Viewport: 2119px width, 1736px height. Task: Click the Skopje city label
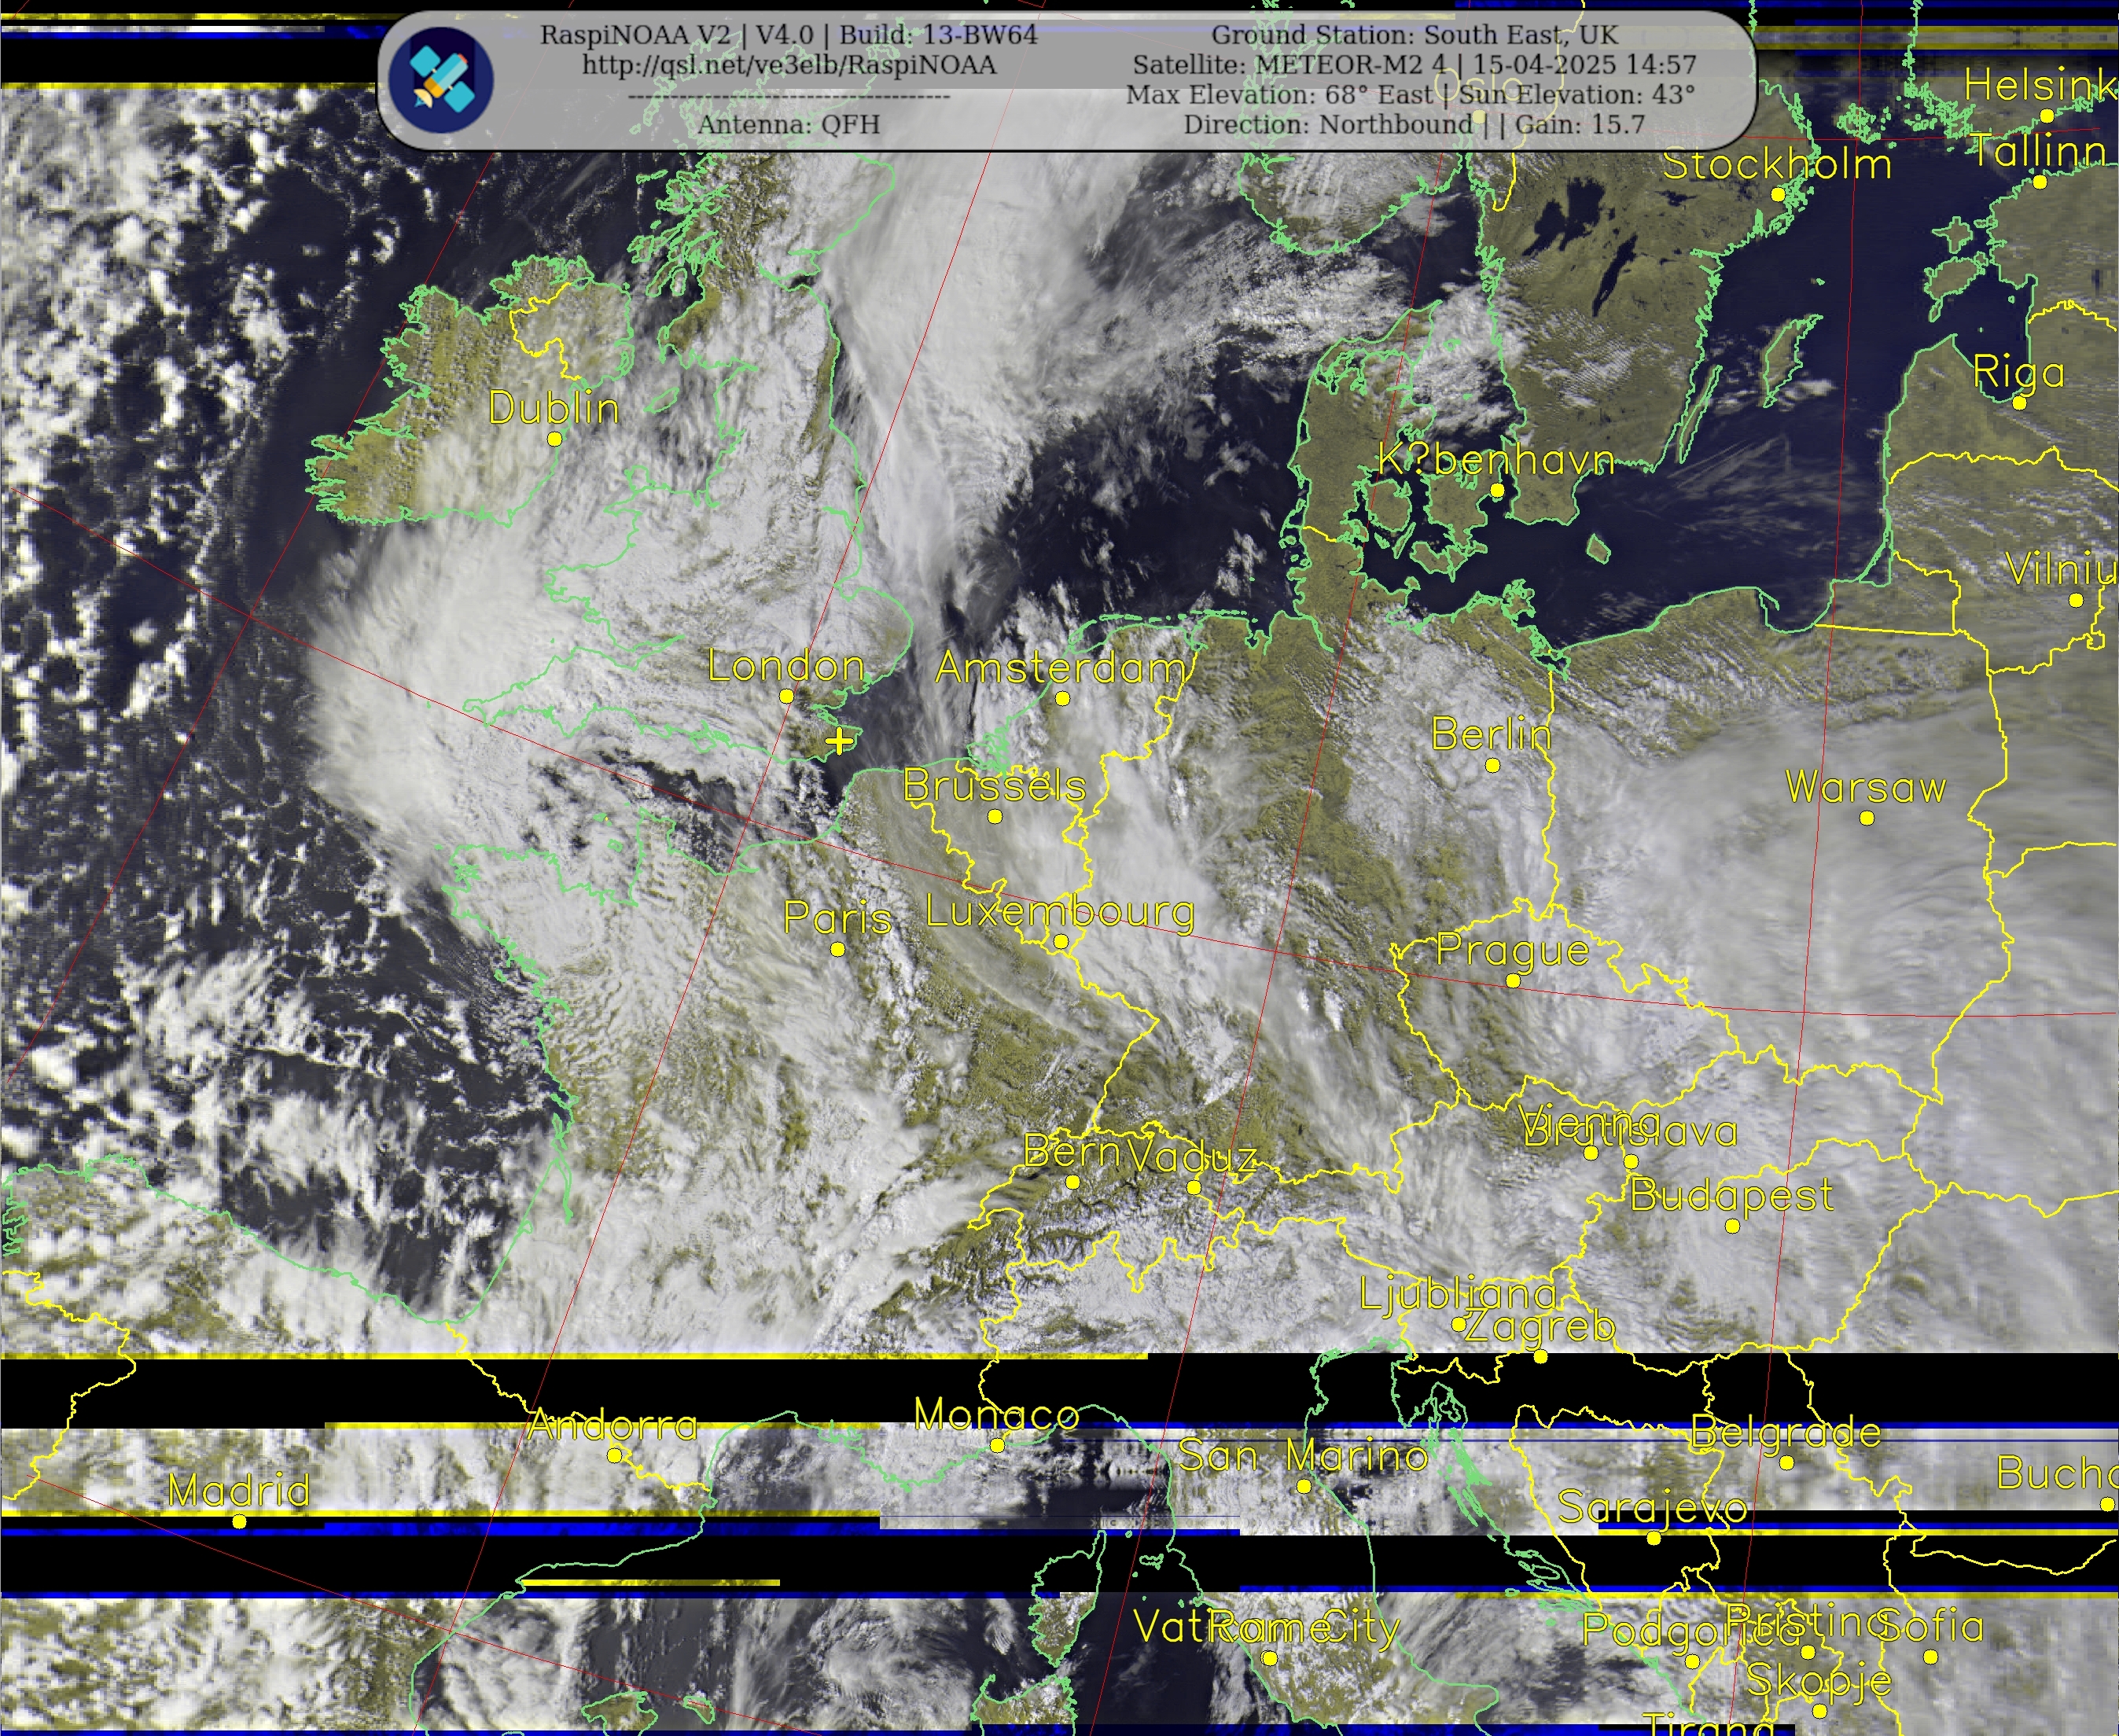(x=1819, y=1682)
